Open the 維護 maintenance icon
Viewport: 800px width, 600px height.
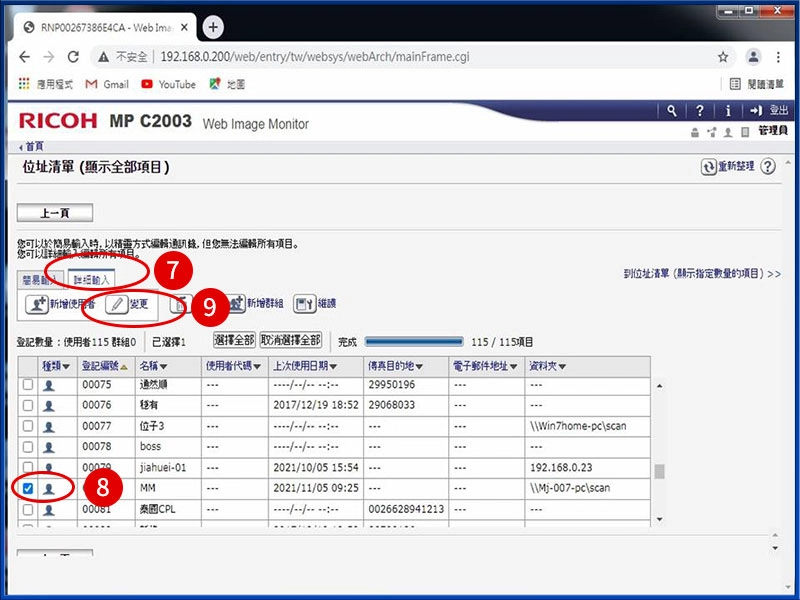(303, 303)
